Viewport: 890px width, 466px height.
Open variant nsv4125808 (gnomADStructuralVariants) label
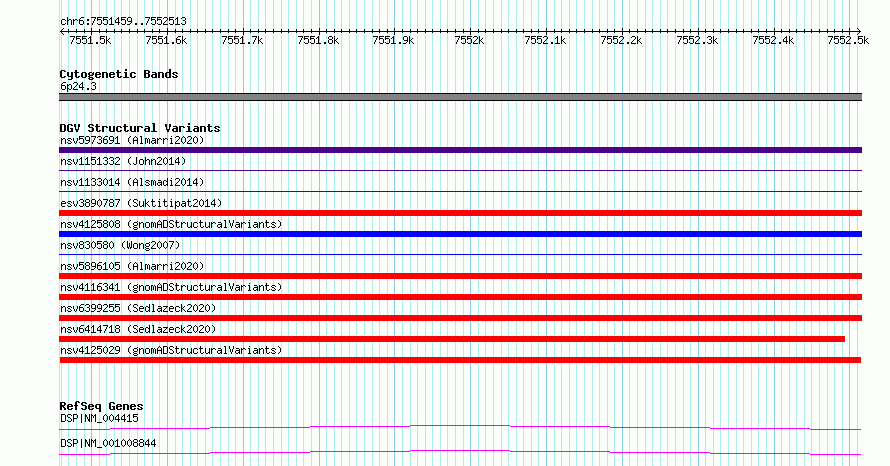(x=171, y=224)
